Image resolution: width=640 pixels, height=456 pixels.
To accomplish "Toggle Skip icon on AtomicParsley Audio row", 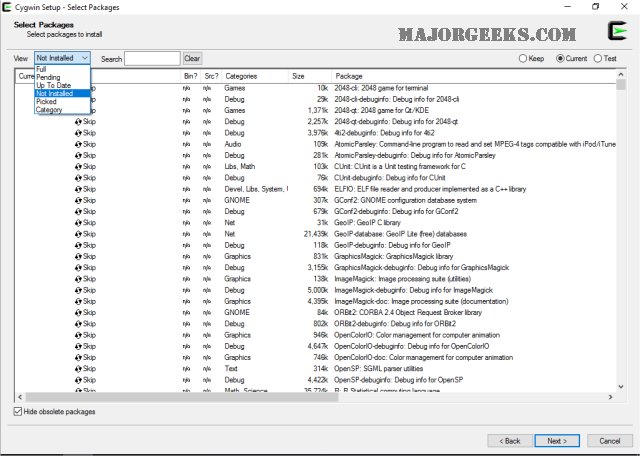I will tap(78, 144).
